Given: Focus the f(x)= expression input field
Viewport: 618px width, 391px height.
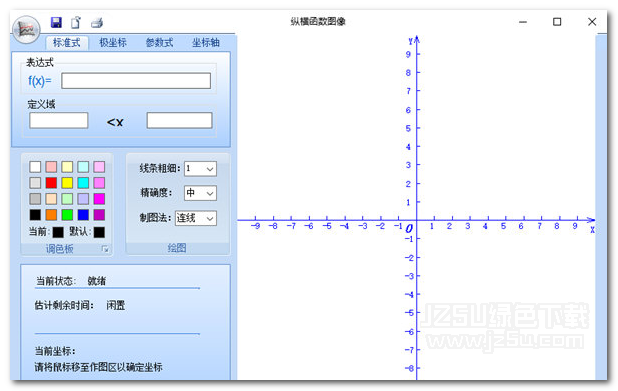Looking at the screenshot, I should point(136,81).
